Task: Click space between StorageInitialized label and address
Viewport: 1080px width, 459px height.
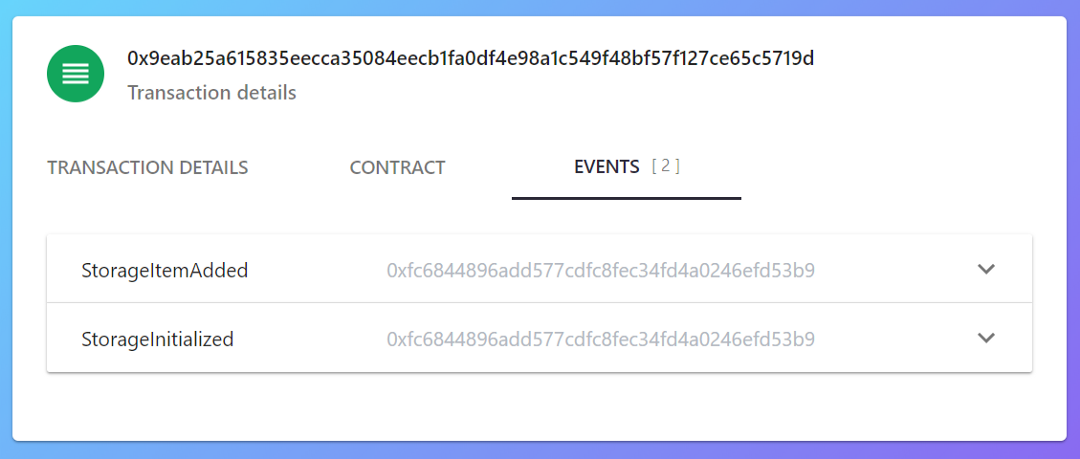Action: (x=310, y=339)
